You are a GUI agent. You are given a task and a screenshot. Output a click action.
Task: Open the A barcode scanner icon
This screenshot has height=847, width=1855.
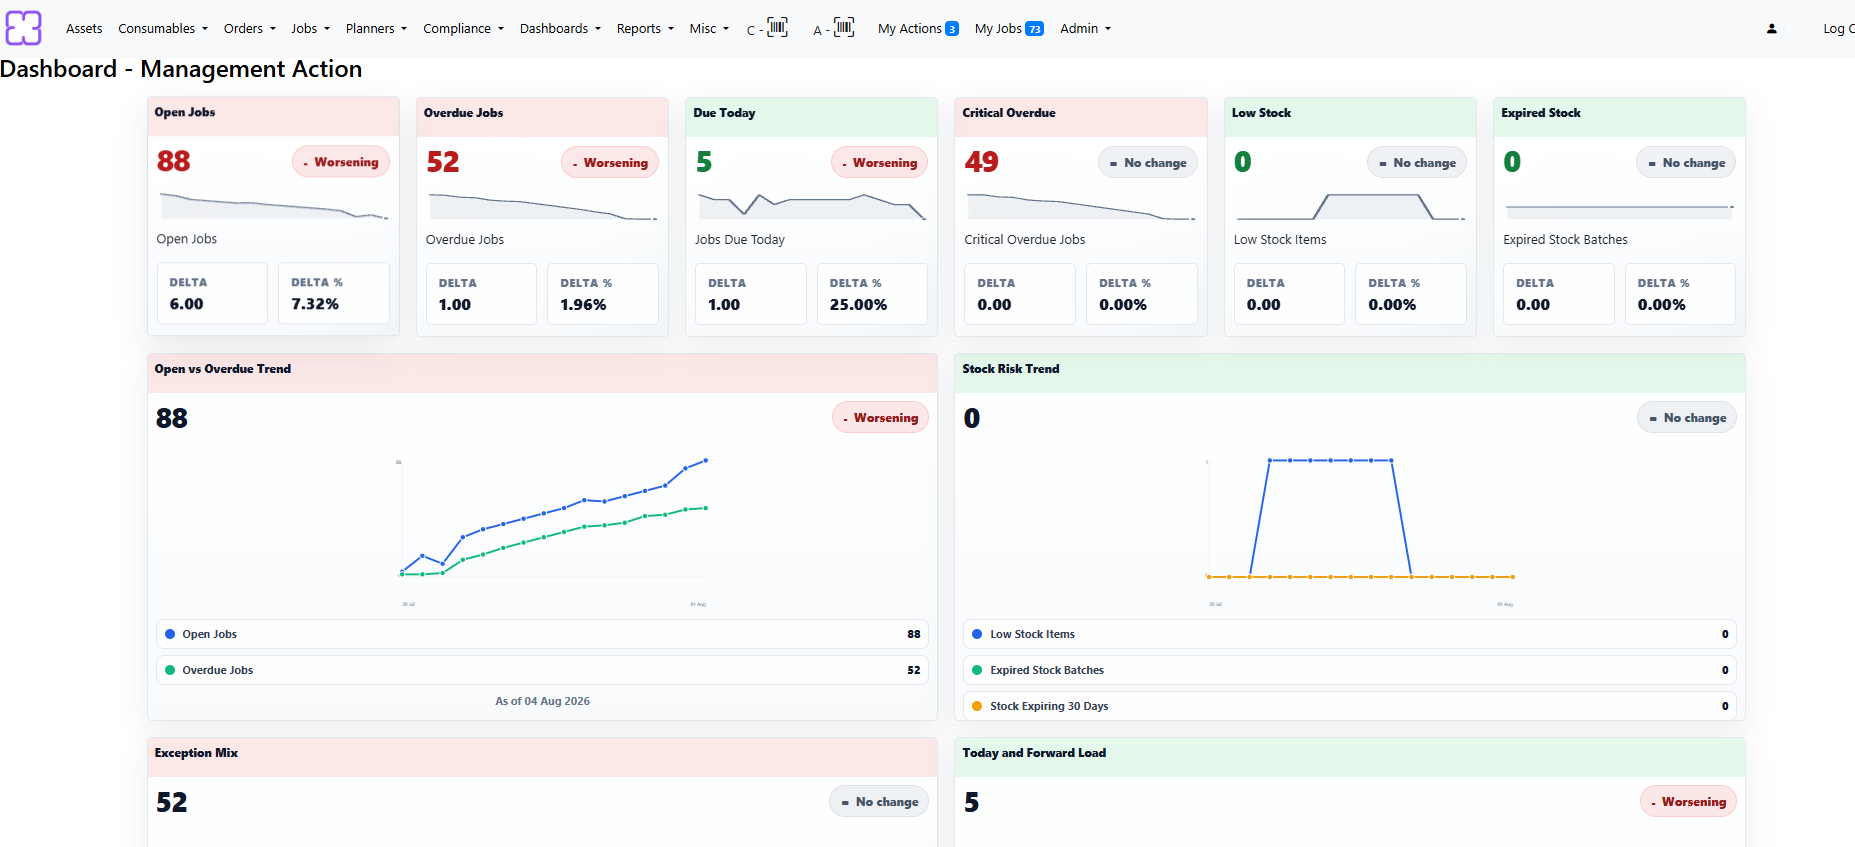tap(844, 27)
